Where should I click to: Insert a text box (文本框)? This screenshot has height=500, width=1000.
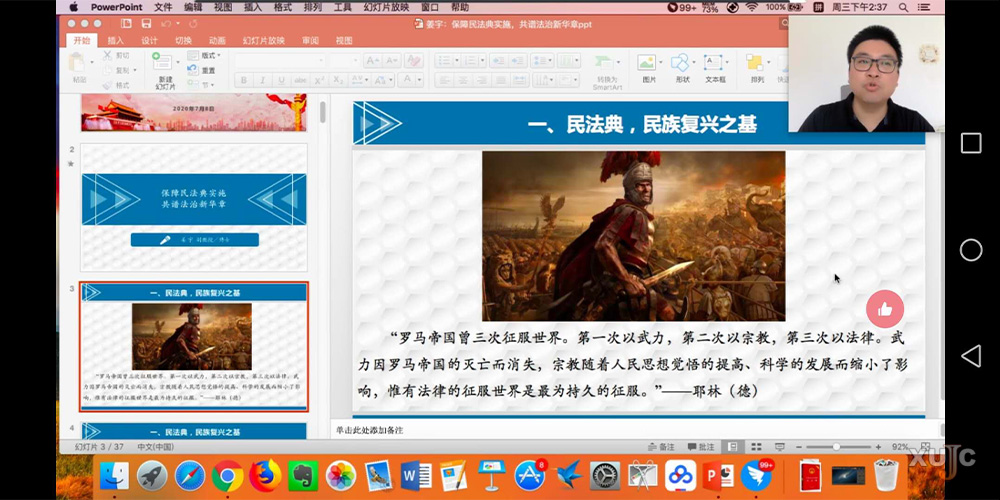pyautogui.click(x=715, y=63)
